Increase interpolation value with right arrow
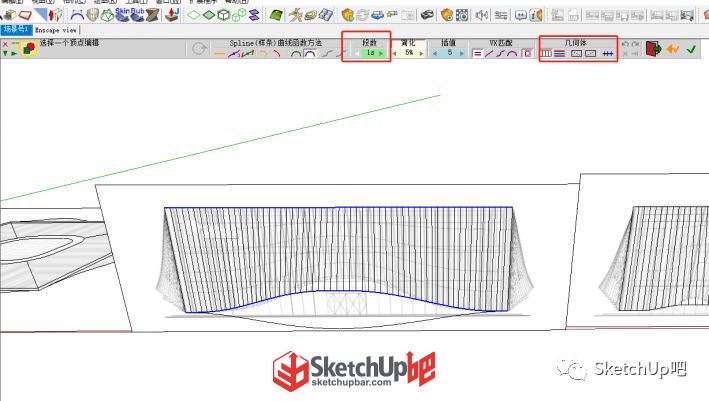Screen dimensions: 709x401 (x=462, y=53)
